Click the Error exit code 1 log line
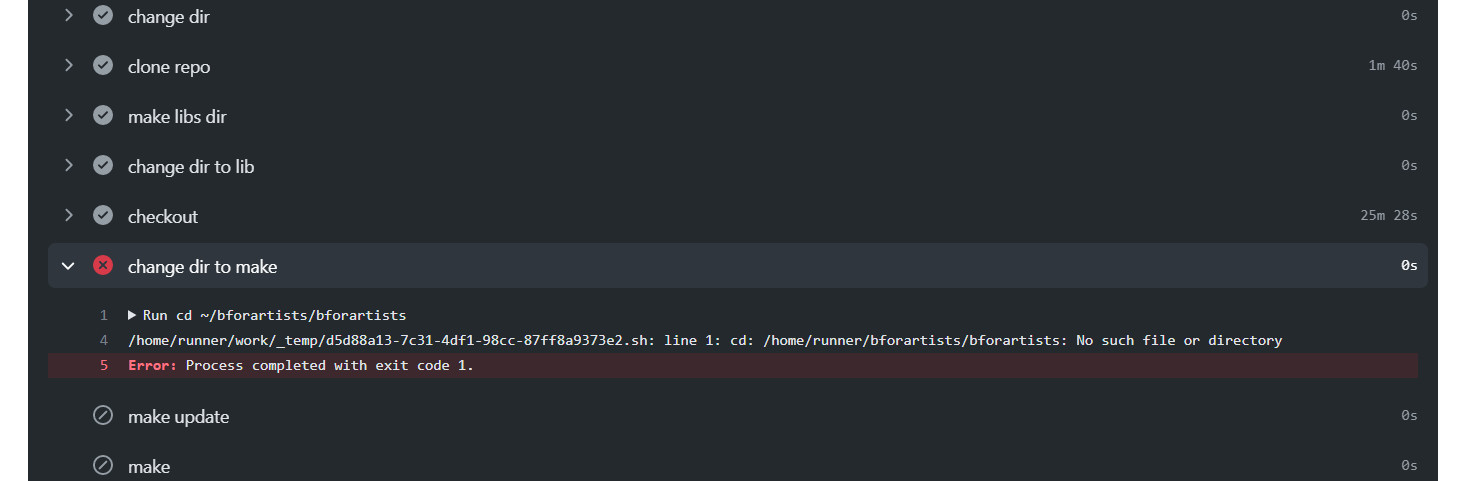The height and width of the screenshot is (481, 1457). [x=301, y=366]
